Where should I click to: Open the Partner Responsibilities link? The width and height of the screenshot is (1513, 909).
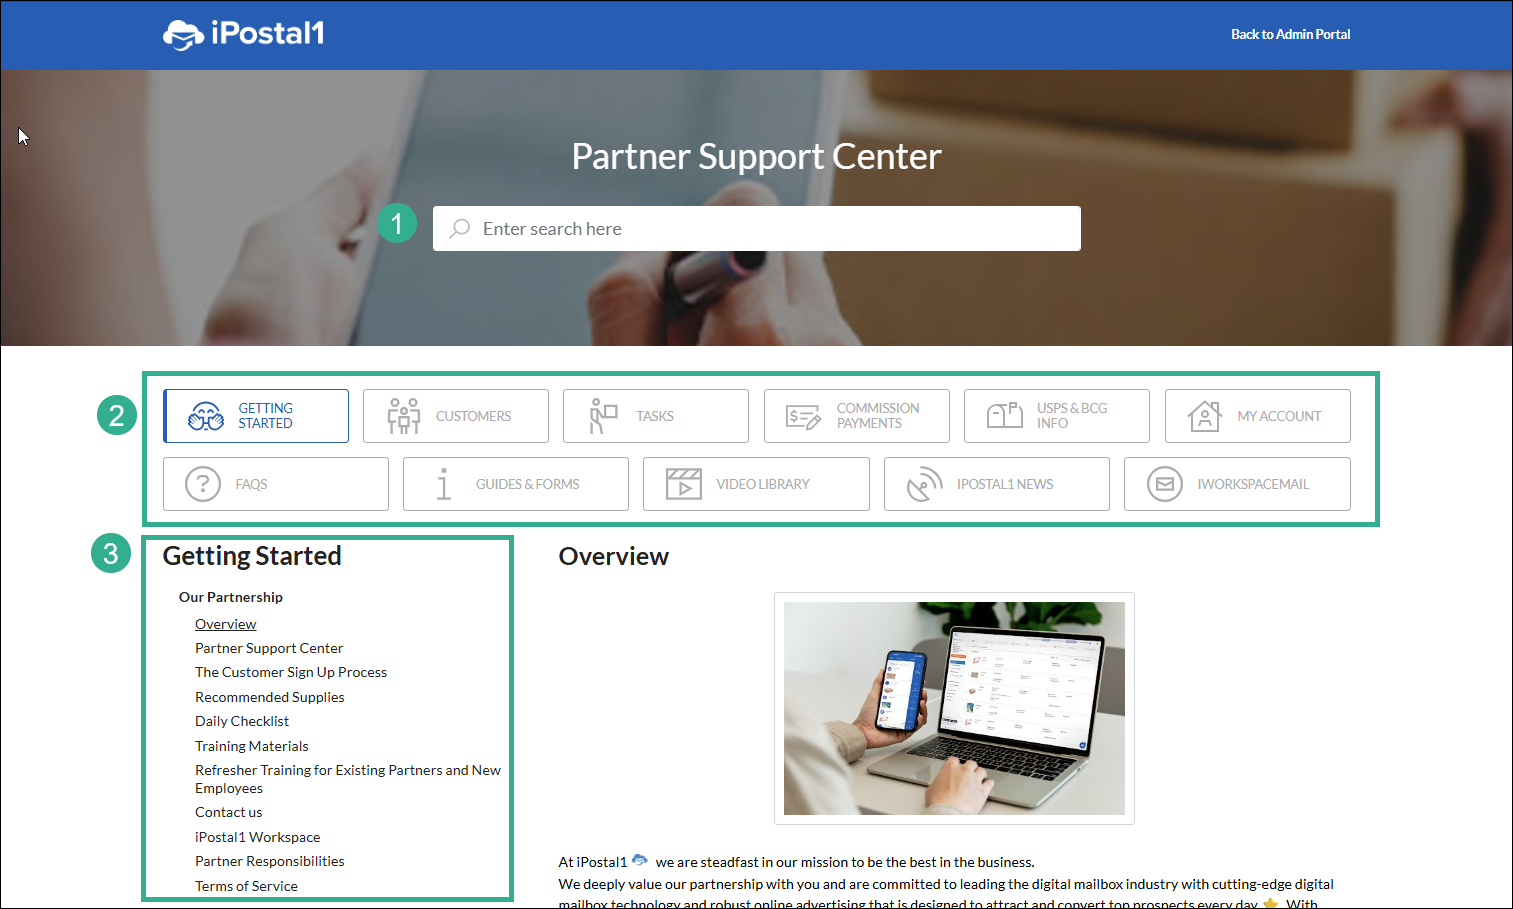(270, 861)
